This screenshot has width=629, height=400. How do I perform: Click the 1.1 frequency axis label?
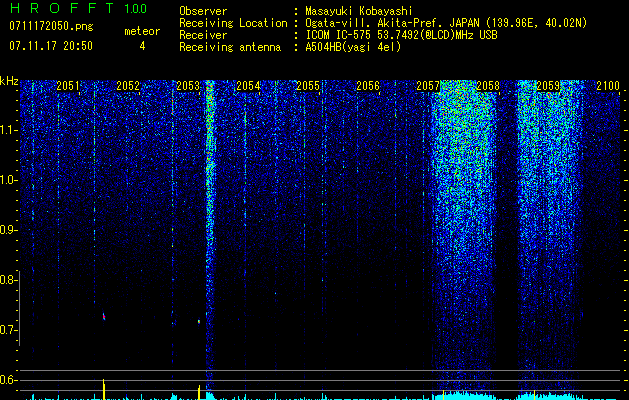(8, 130)
